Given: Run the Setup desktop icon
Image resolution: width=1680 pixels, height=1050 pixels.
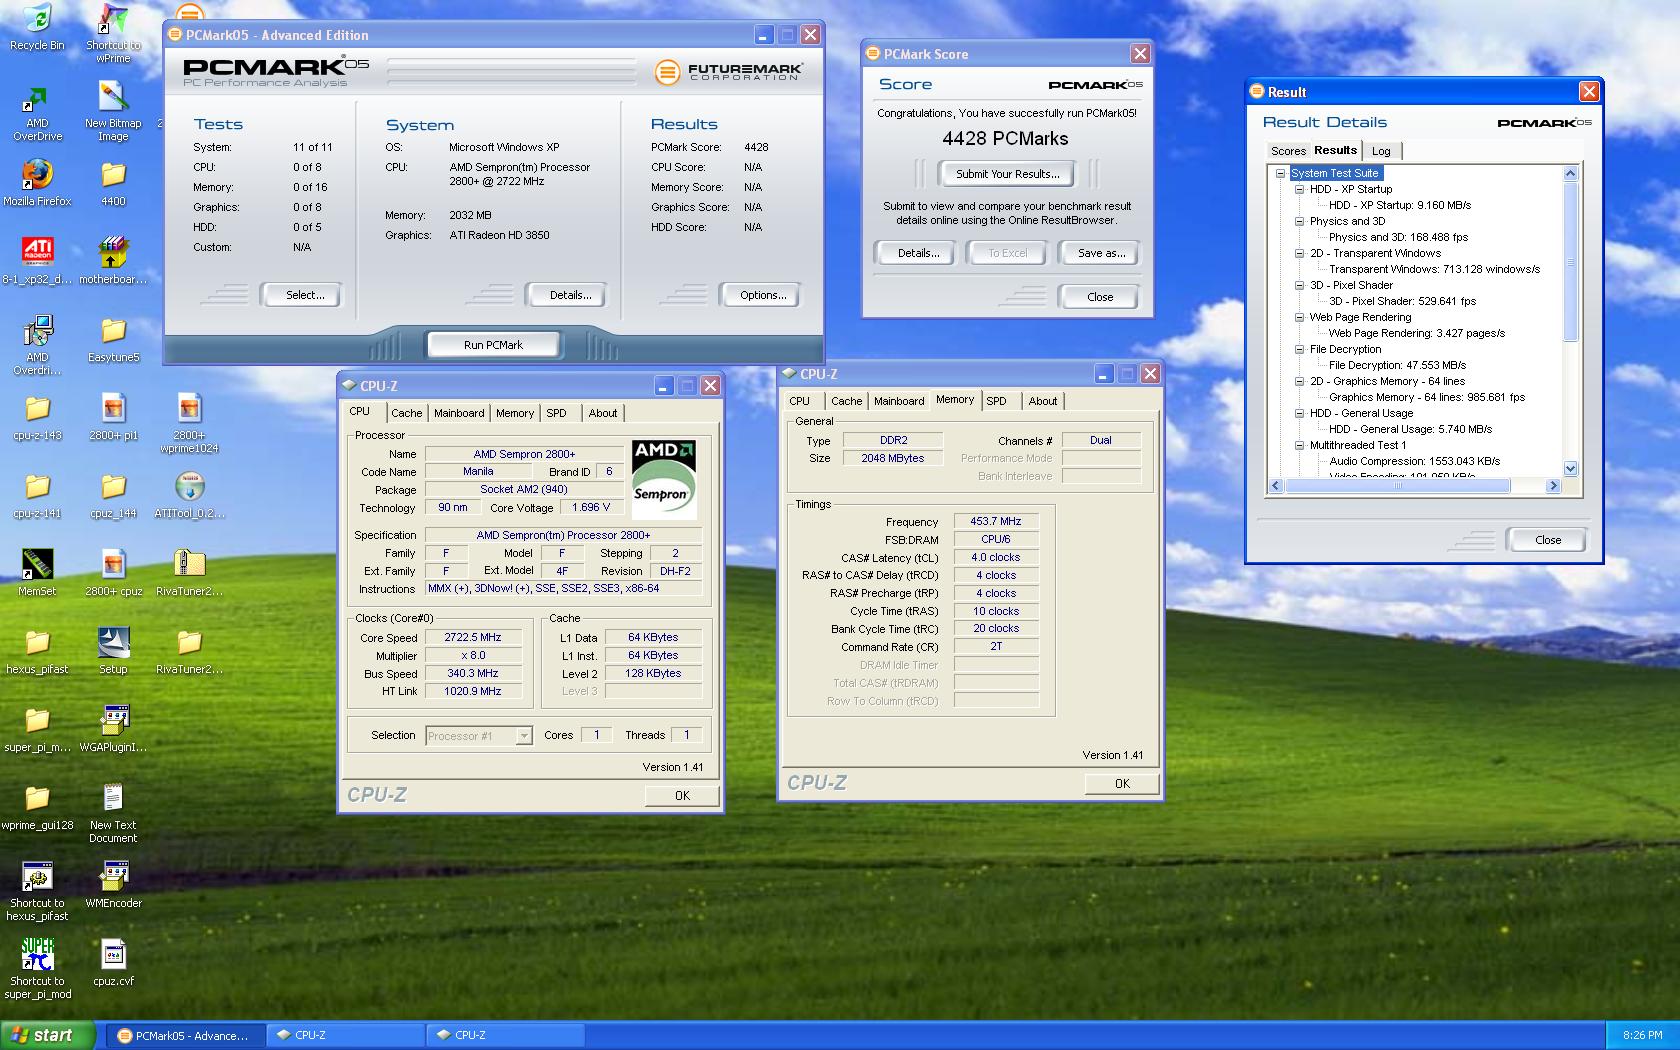Looking at the screenshot, I should pyautogui.click(x=113, y=651).
